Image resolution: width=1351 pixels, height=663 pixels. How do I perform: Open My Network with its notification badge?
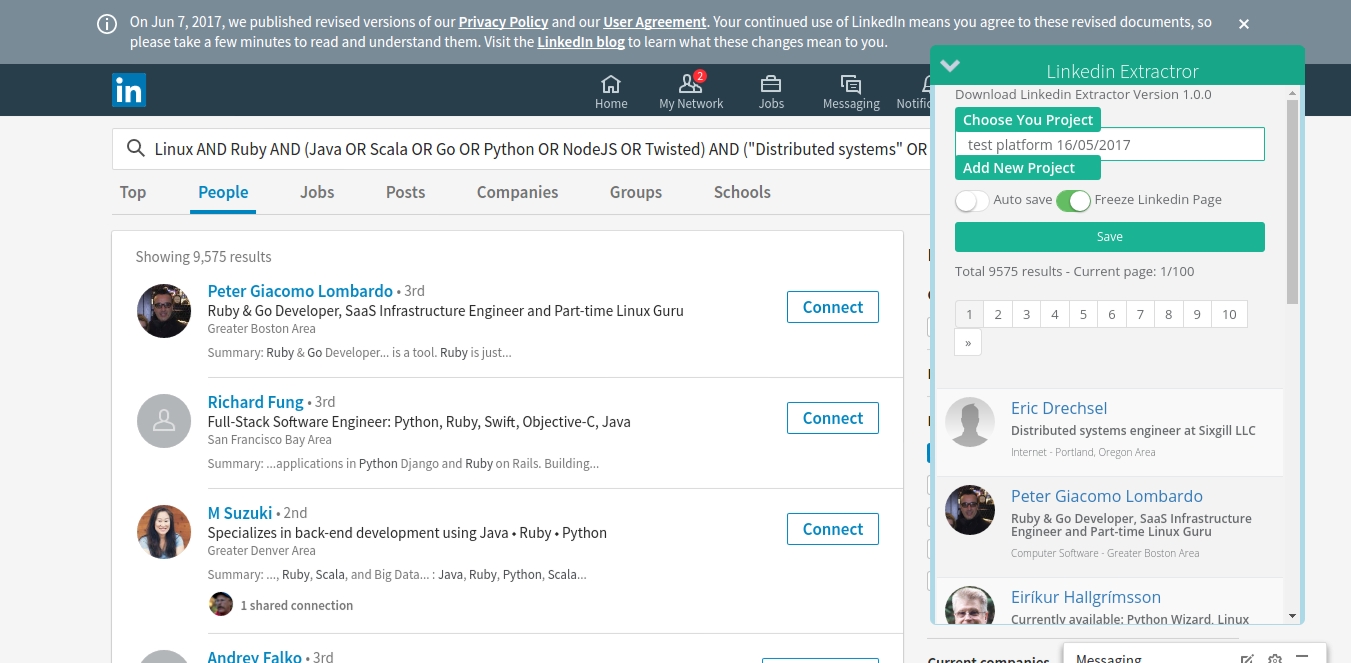691,91
